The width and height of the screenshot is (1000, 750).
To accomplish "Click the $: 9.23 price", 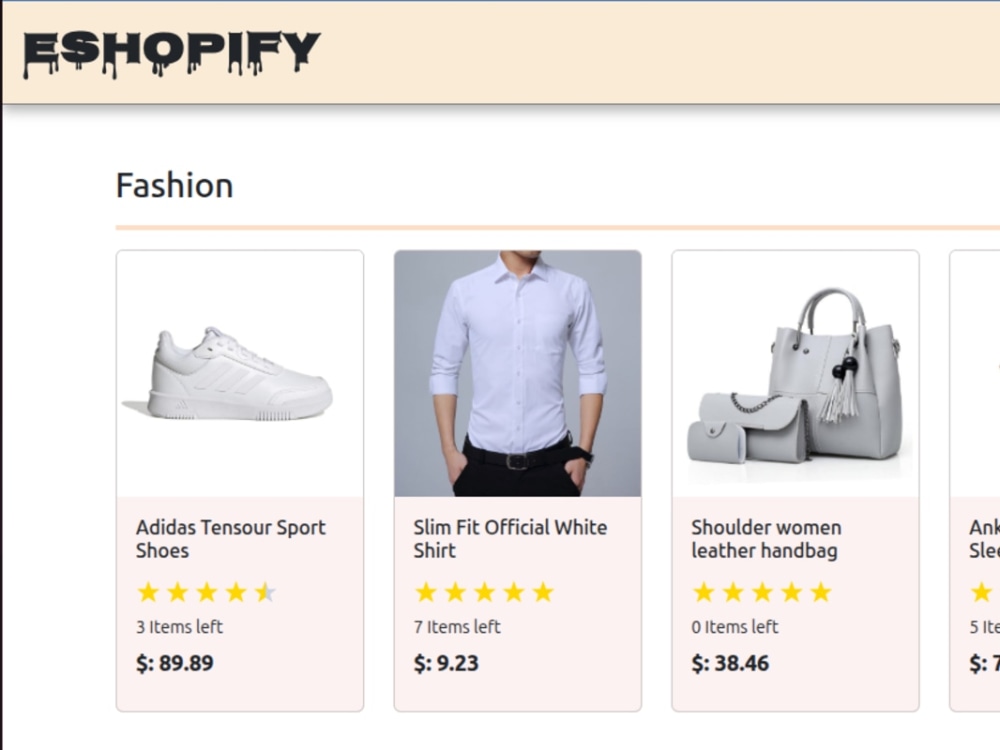I will tap(446, 663).
